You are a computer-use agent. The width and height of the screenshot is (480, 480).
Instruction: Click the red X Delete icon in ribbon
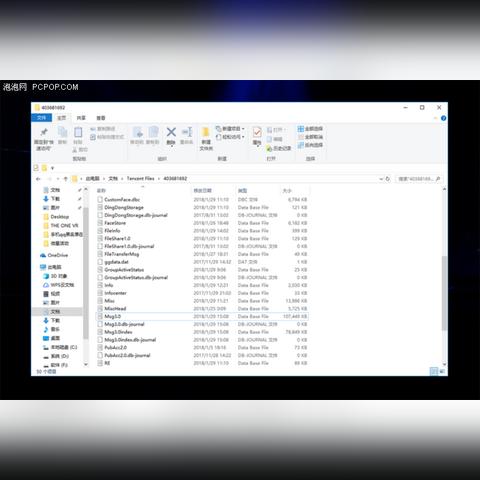pyautogui.click(x=171, y=132)
